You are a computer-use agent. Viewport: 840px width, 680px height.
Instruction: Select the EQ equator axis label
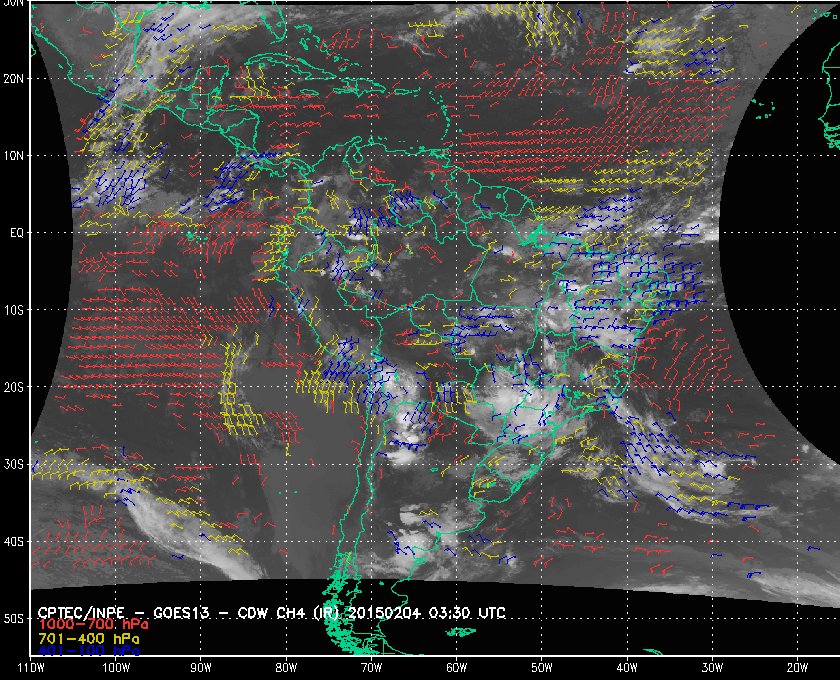[17, 233]
